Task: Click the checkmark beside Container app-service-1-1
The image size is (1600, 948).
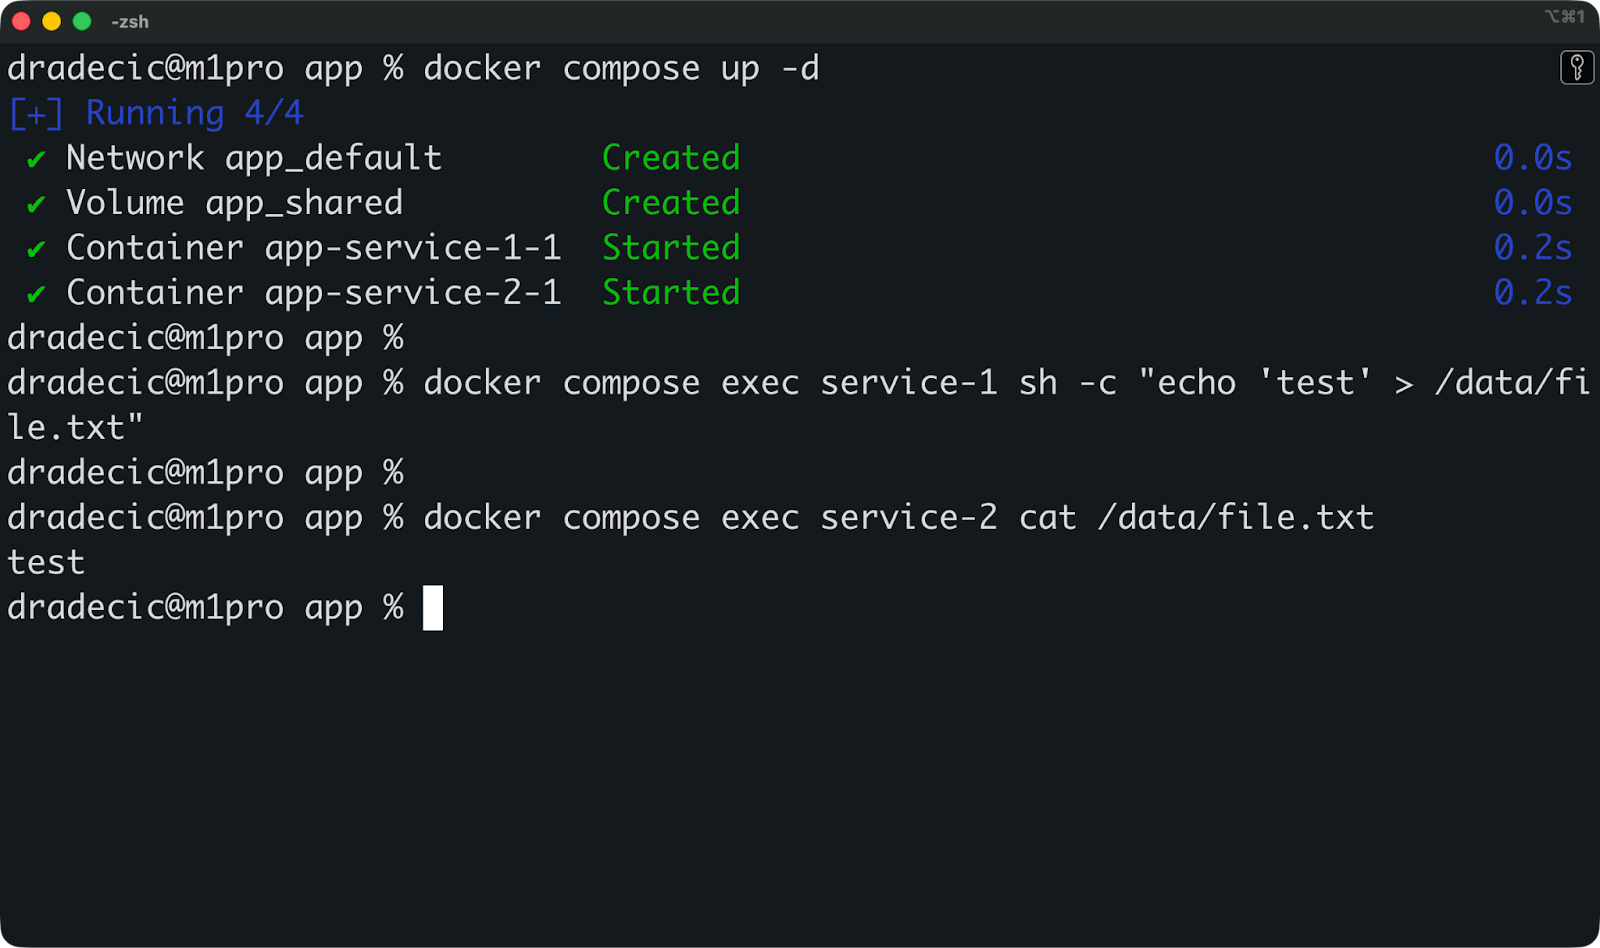Action: pos(36,250)
